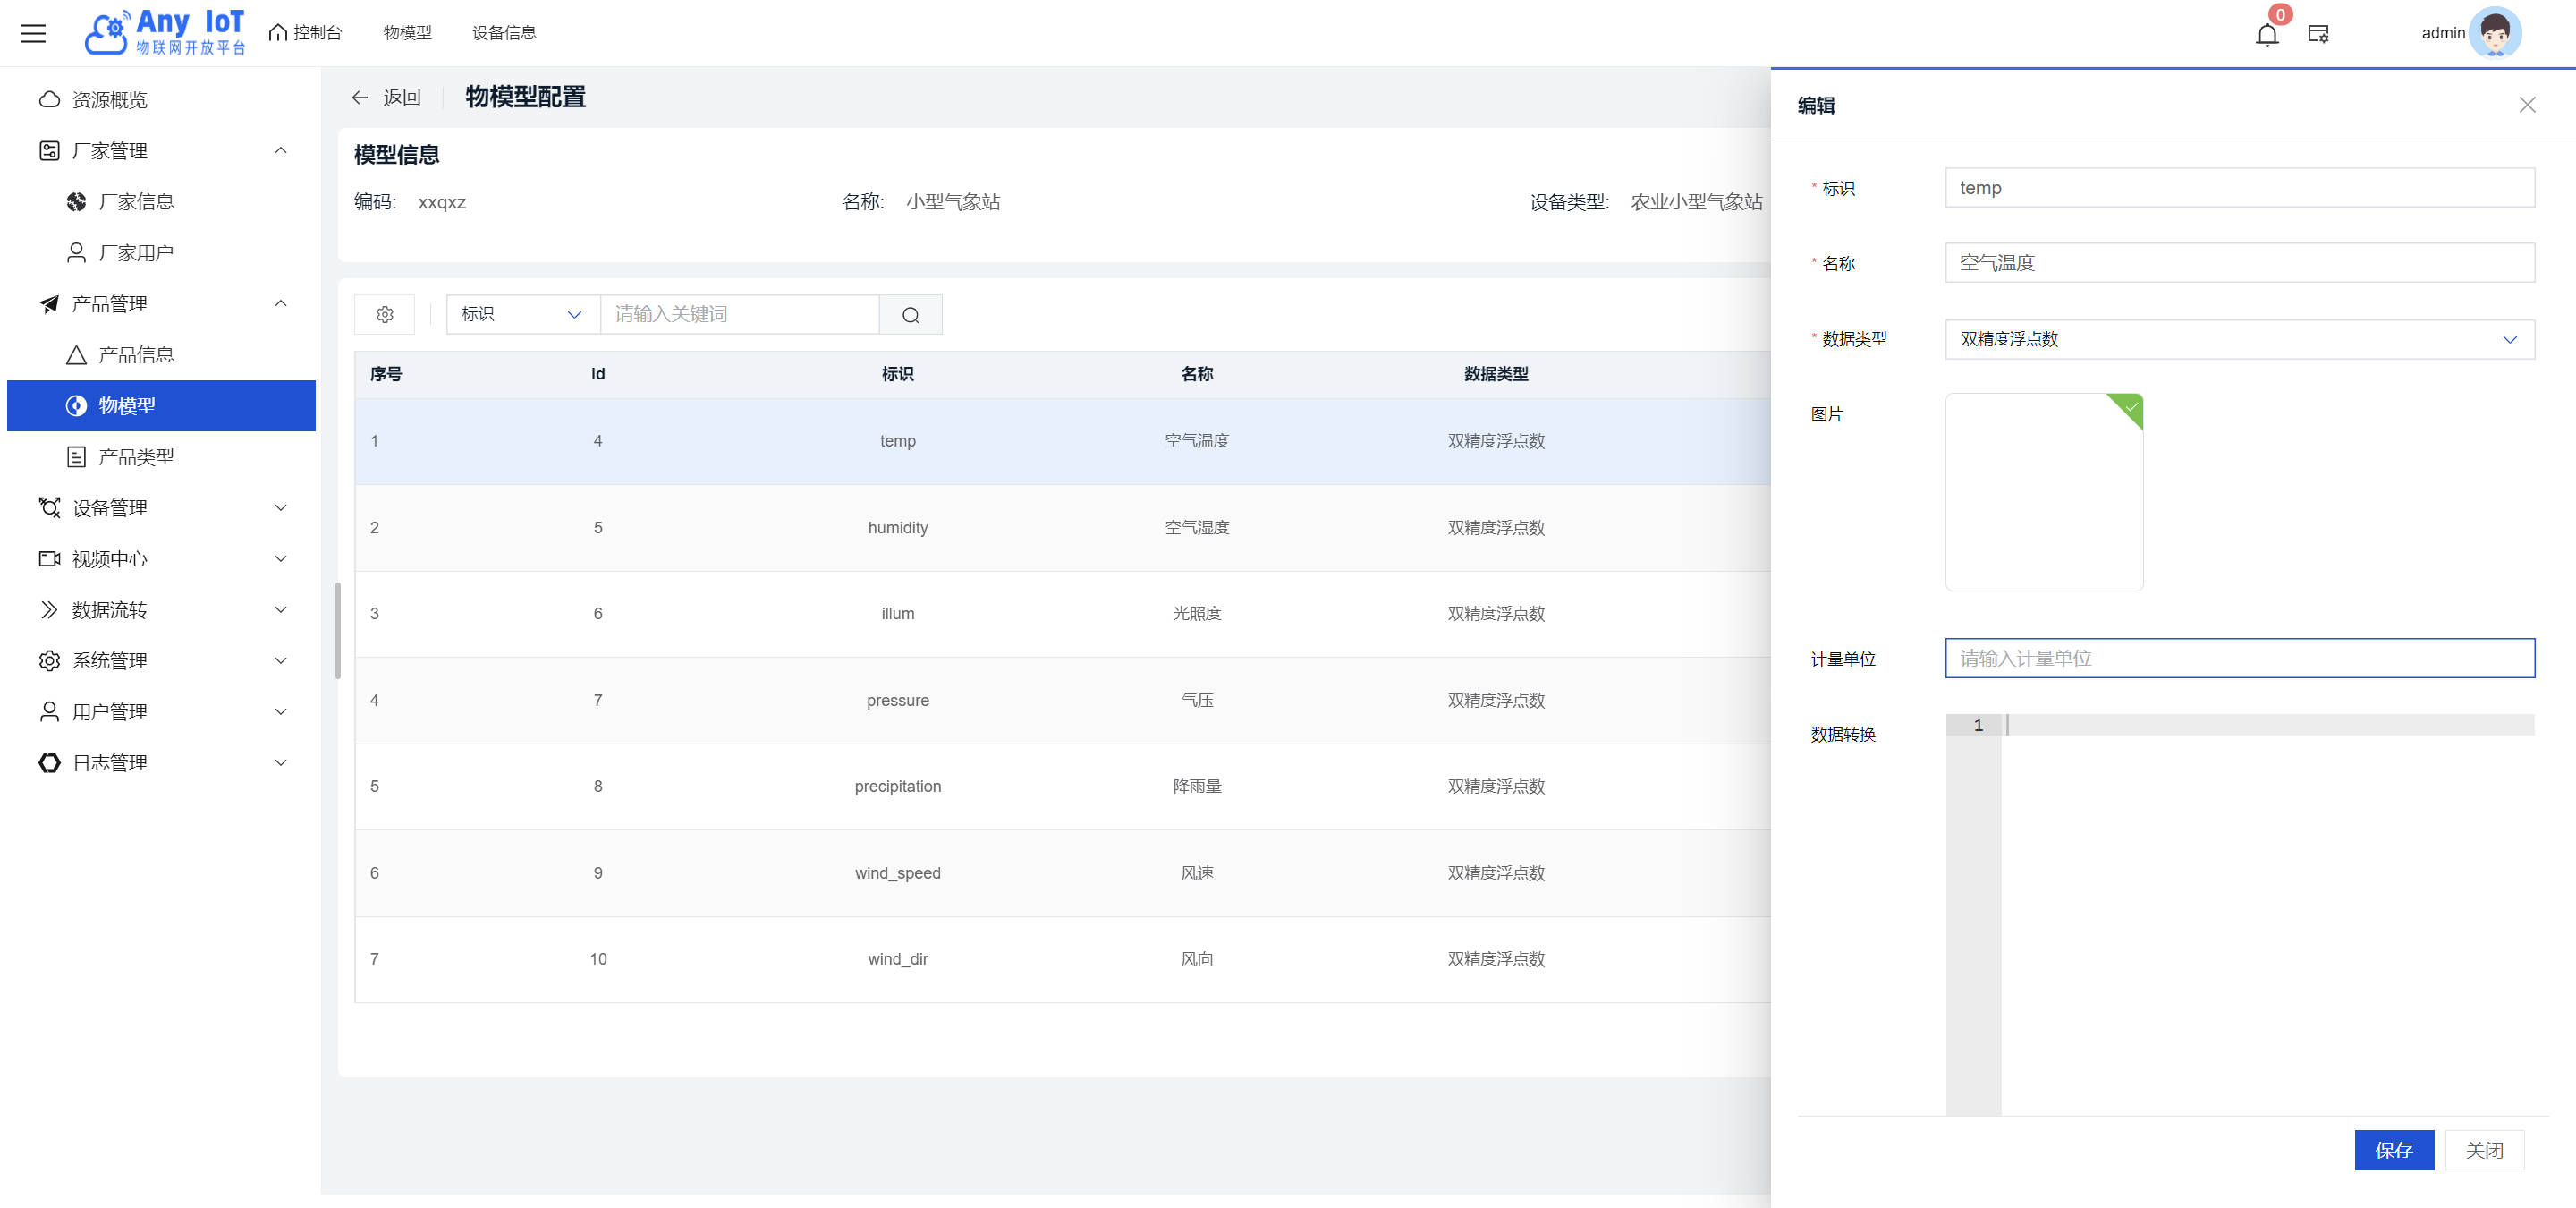
Task: Click the 计量单位 input field
Action: [2238, 658]
